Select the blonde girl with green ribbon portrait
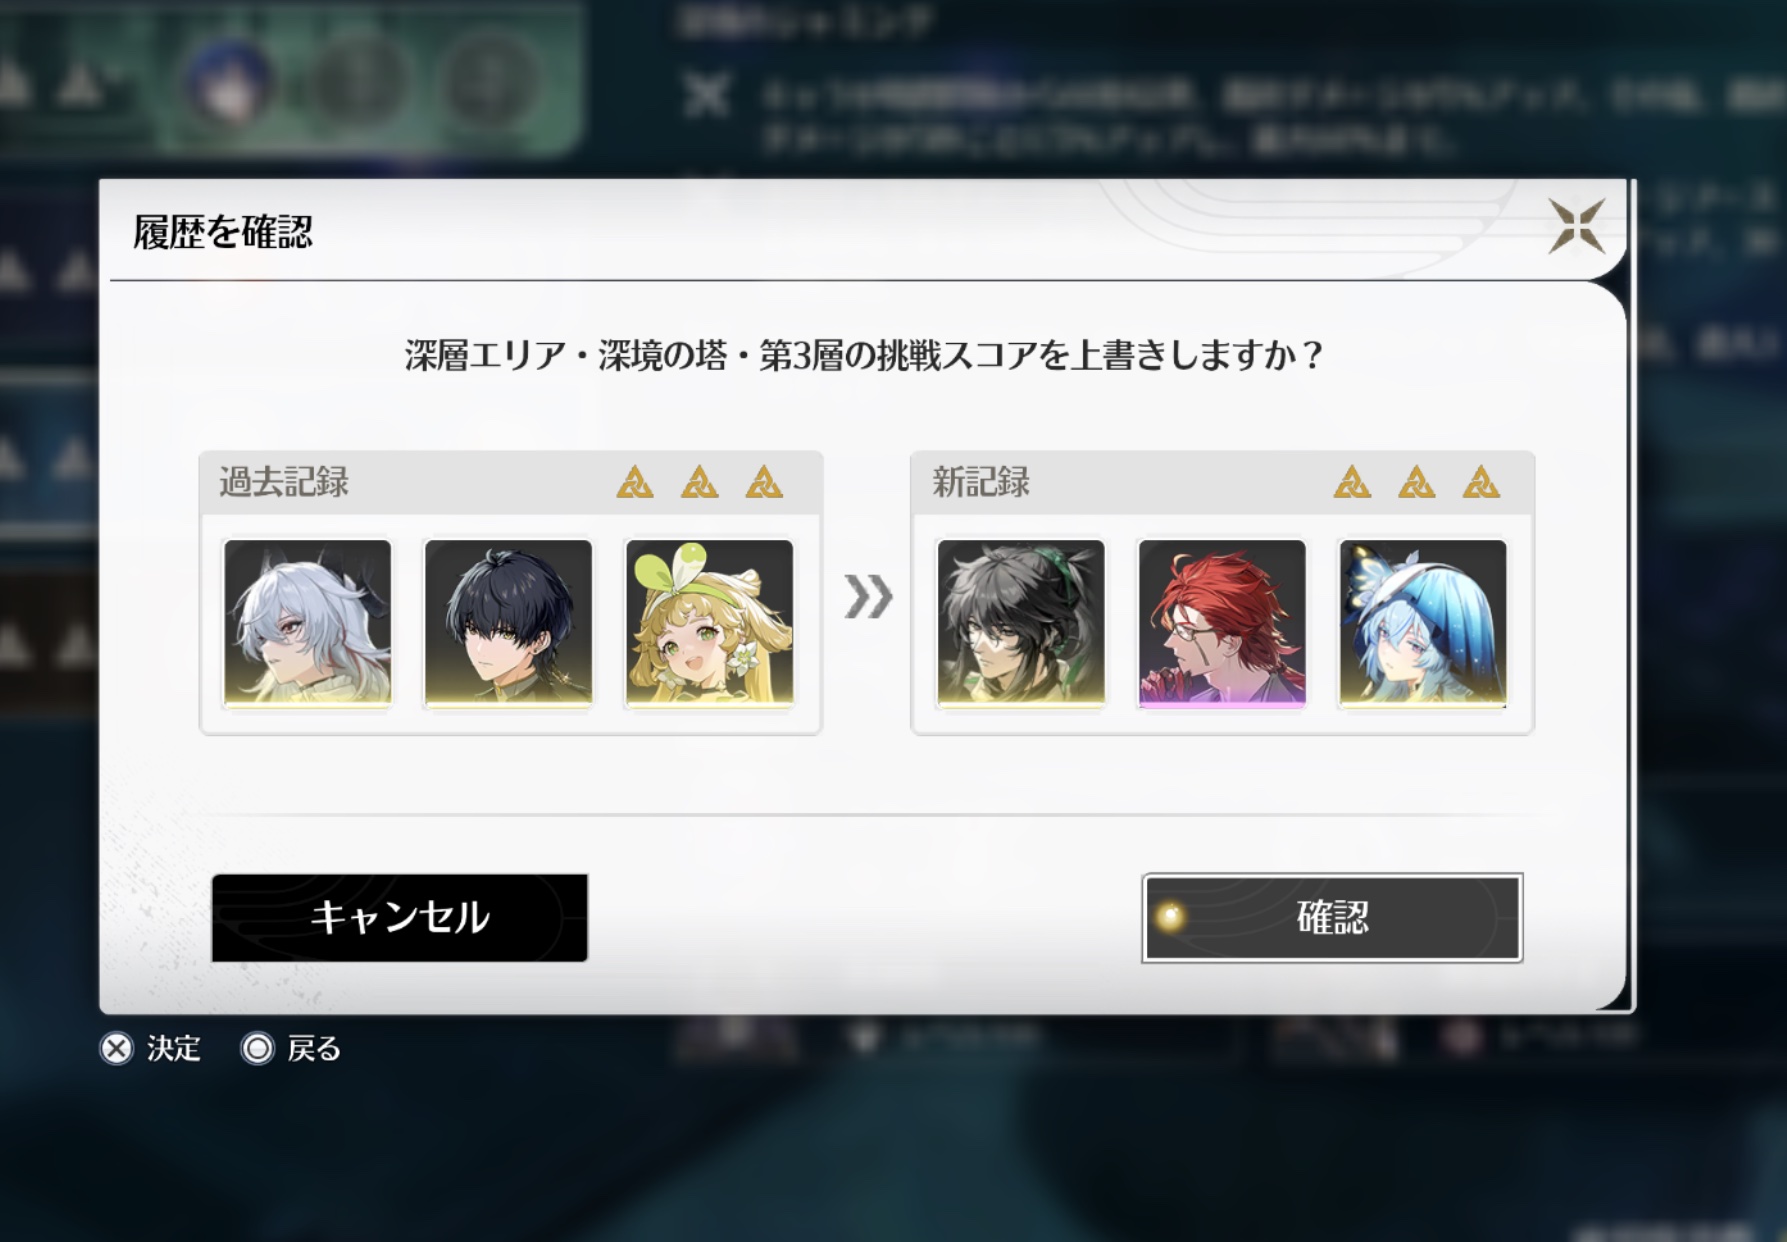Viewport: 1787px width, 1242px height. (x=709, y=624)
